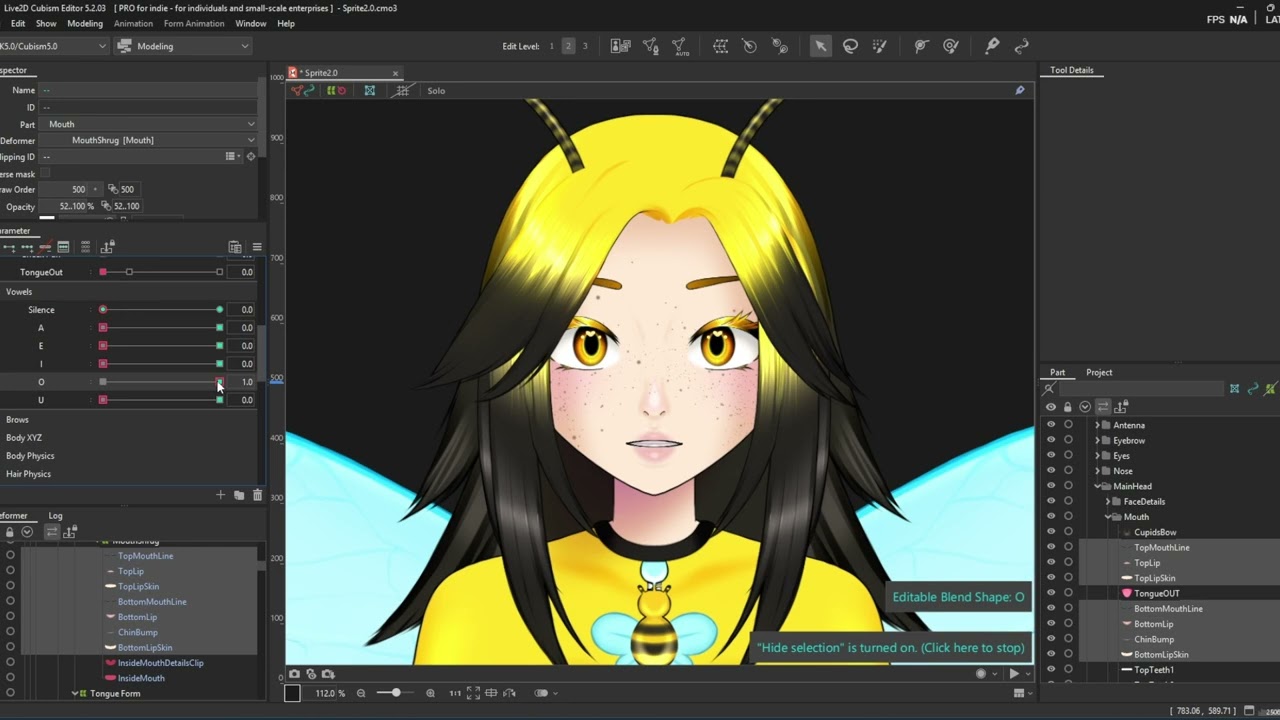Create a rotation deformer icon
This screenshot has height=720, width=1280.
(x=750, y=46)
